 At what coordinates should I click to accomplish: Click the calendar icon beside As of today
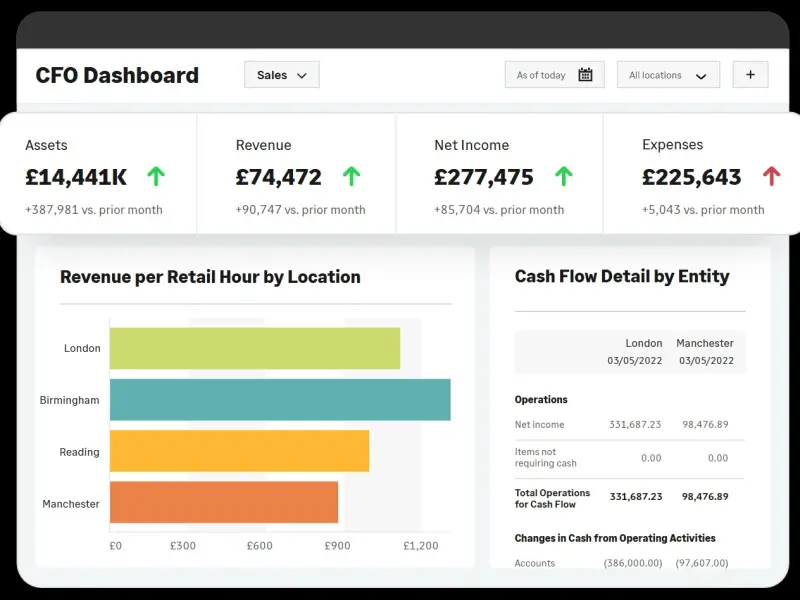pyautogui.click(x=585, y=75)
